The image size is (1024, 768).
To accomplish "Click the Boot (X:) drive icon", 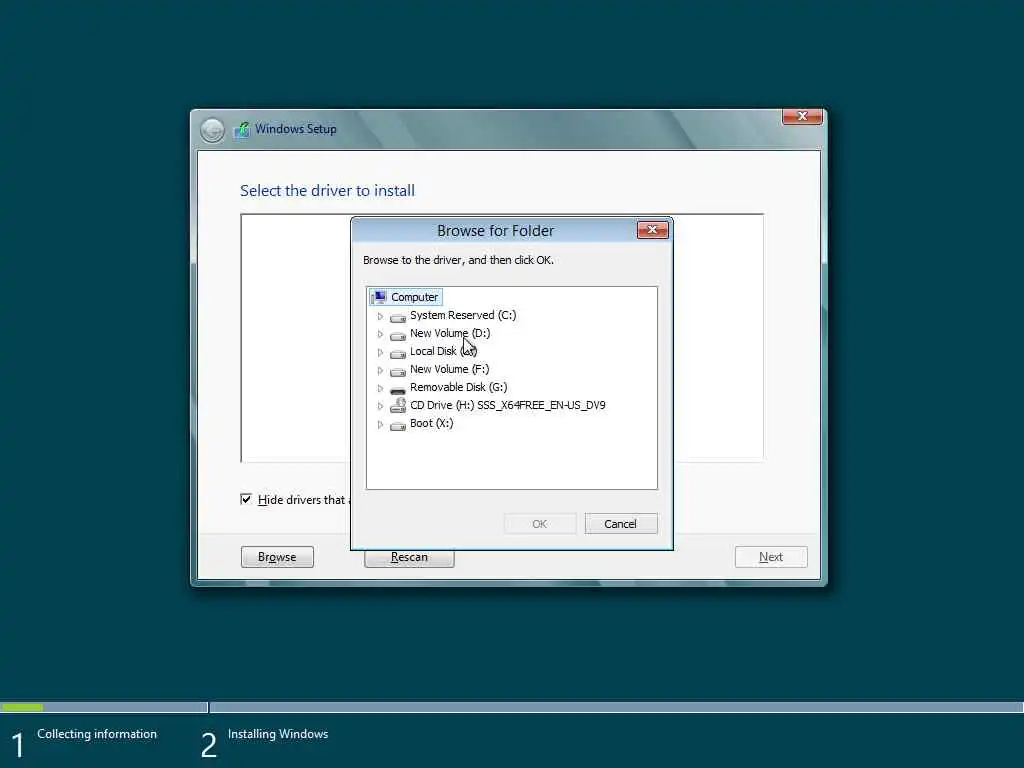I will (398, 425).
